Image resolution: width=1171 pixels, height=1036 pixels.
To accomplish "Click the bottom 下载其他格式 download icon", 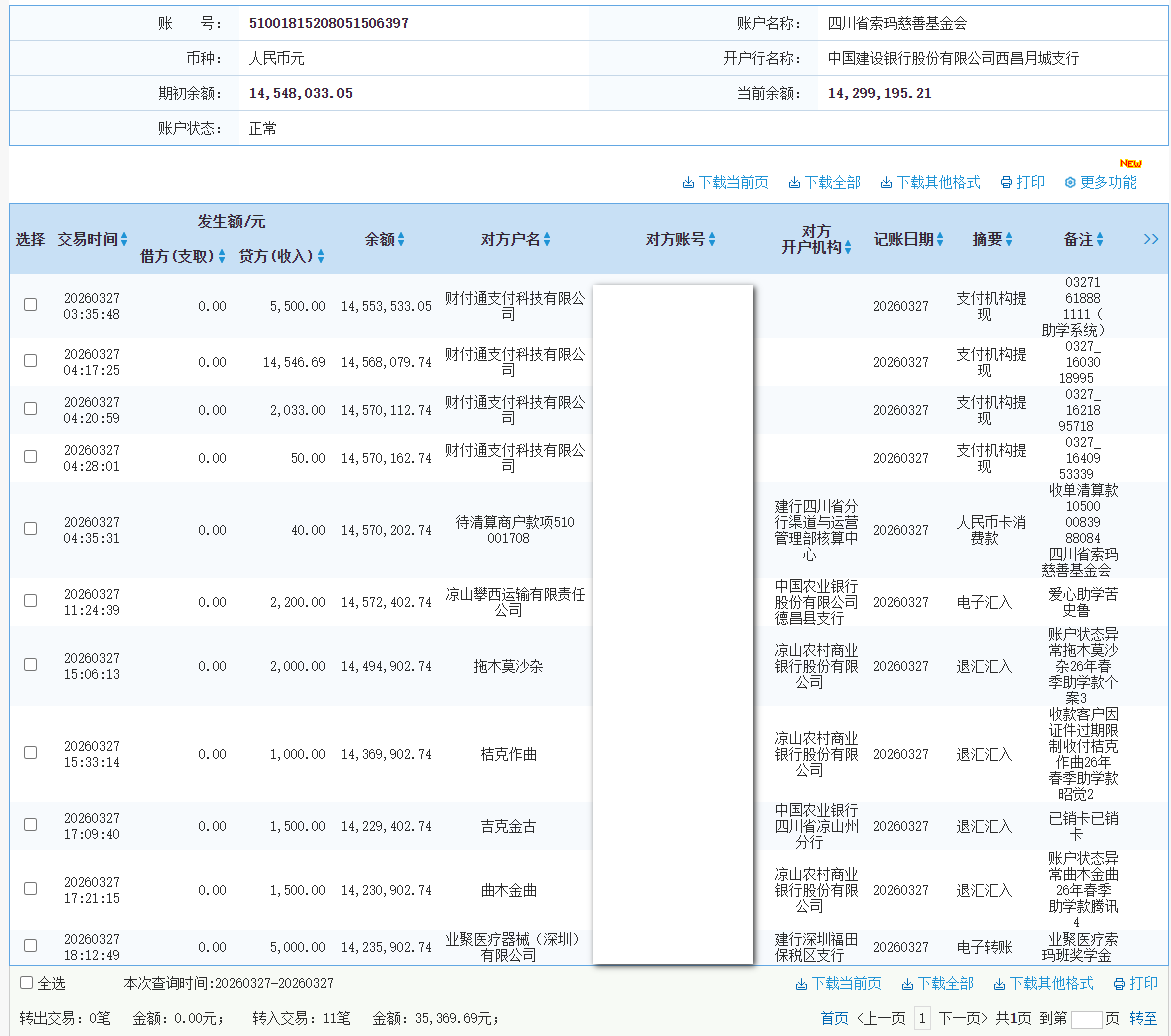I will 999,984.
